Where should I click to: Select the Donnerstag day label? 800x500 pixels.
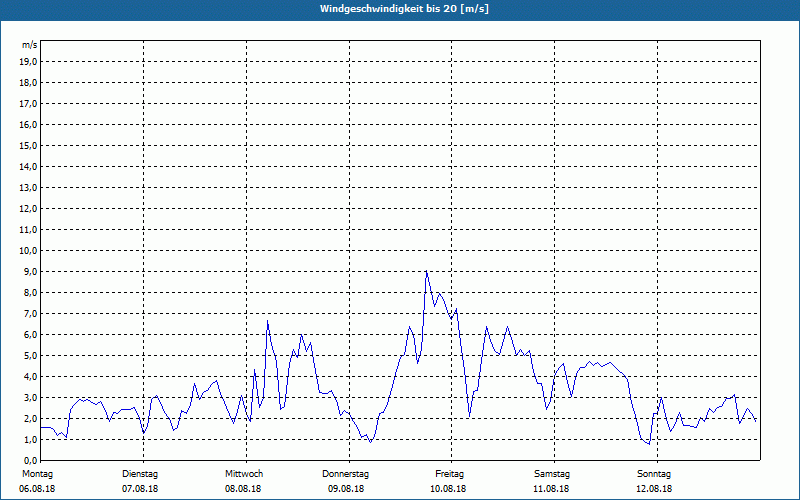(x=345, y=474)
